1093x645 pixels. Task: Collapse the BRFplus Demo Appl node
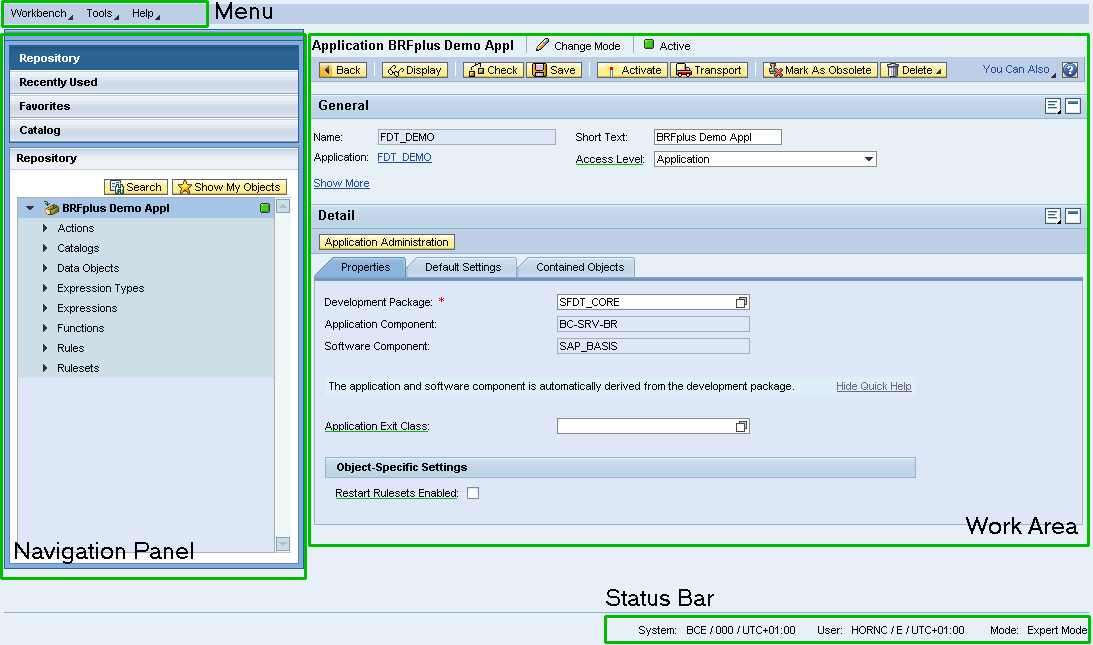pyautogui.click(x=30, y=209)
